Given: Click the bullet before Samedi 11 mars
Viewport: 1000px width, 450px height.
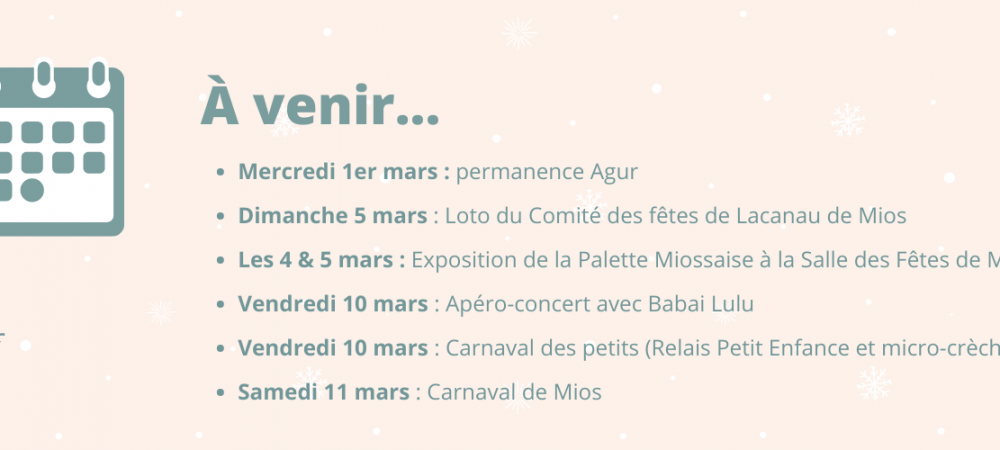Looking at the screenshot, I should coord(221,393).
